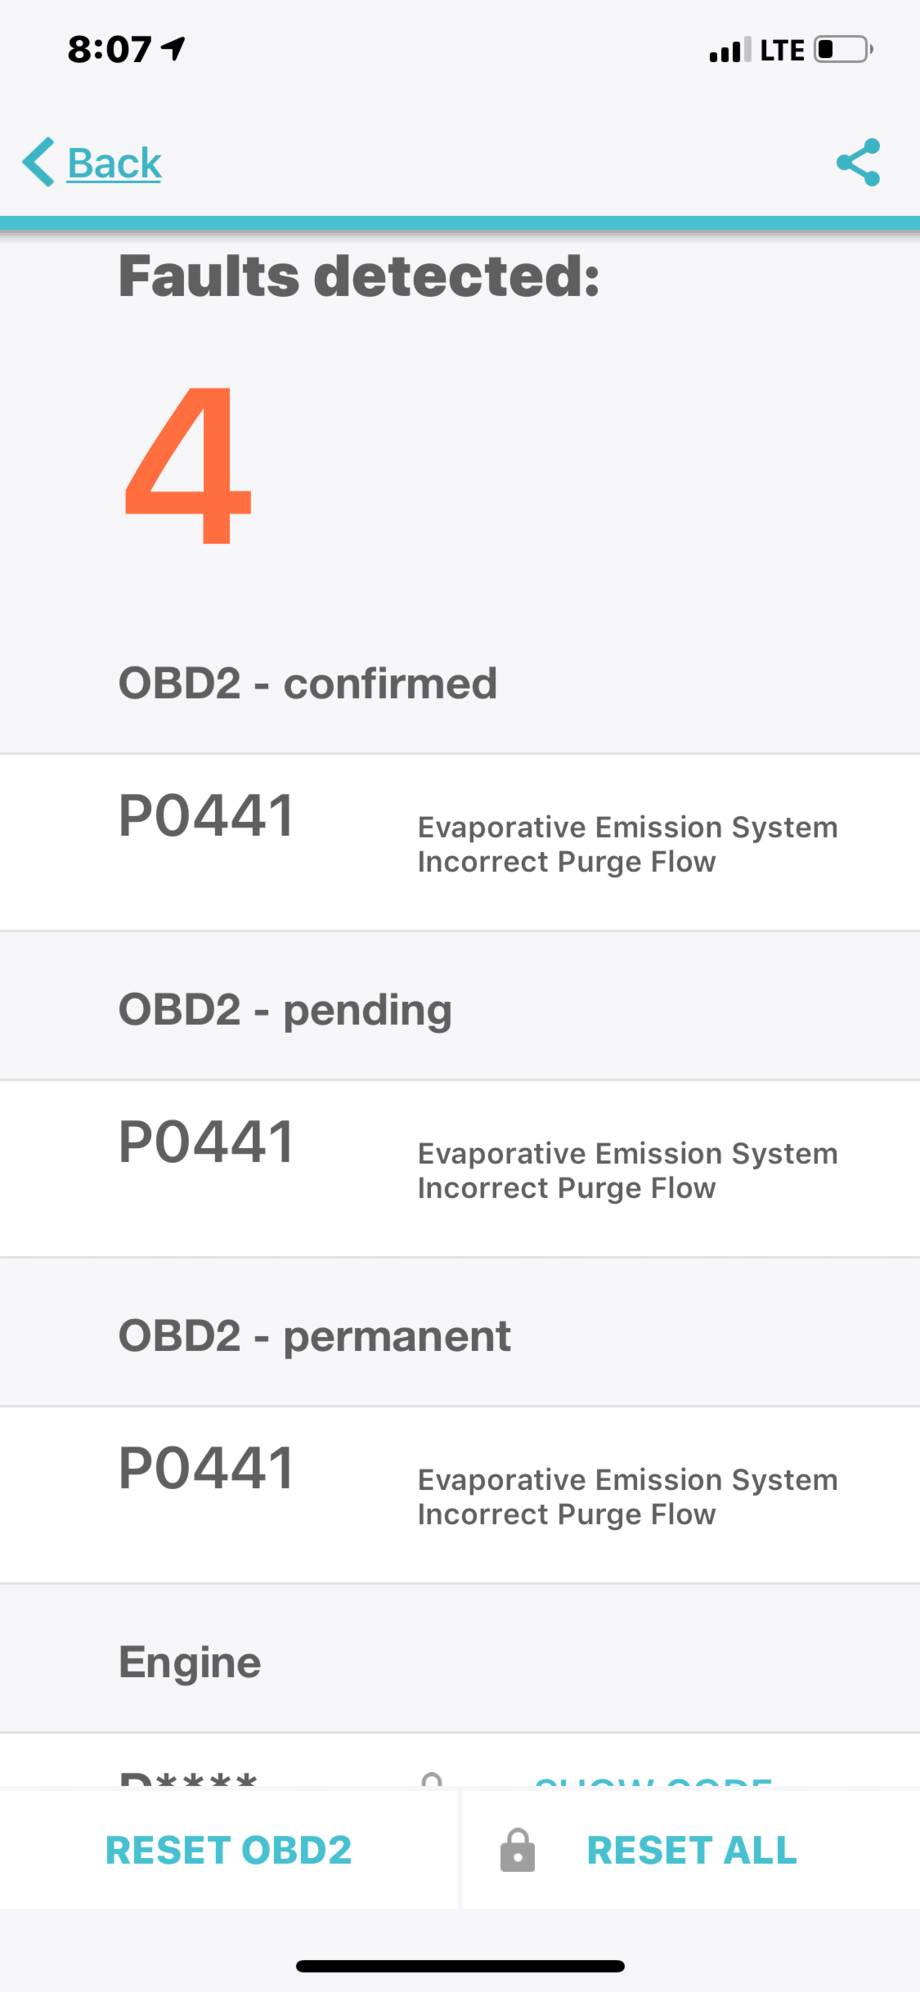920x1992 pixels.
Task: Tap the lock icon beside Reset All
Action: 517,1850
